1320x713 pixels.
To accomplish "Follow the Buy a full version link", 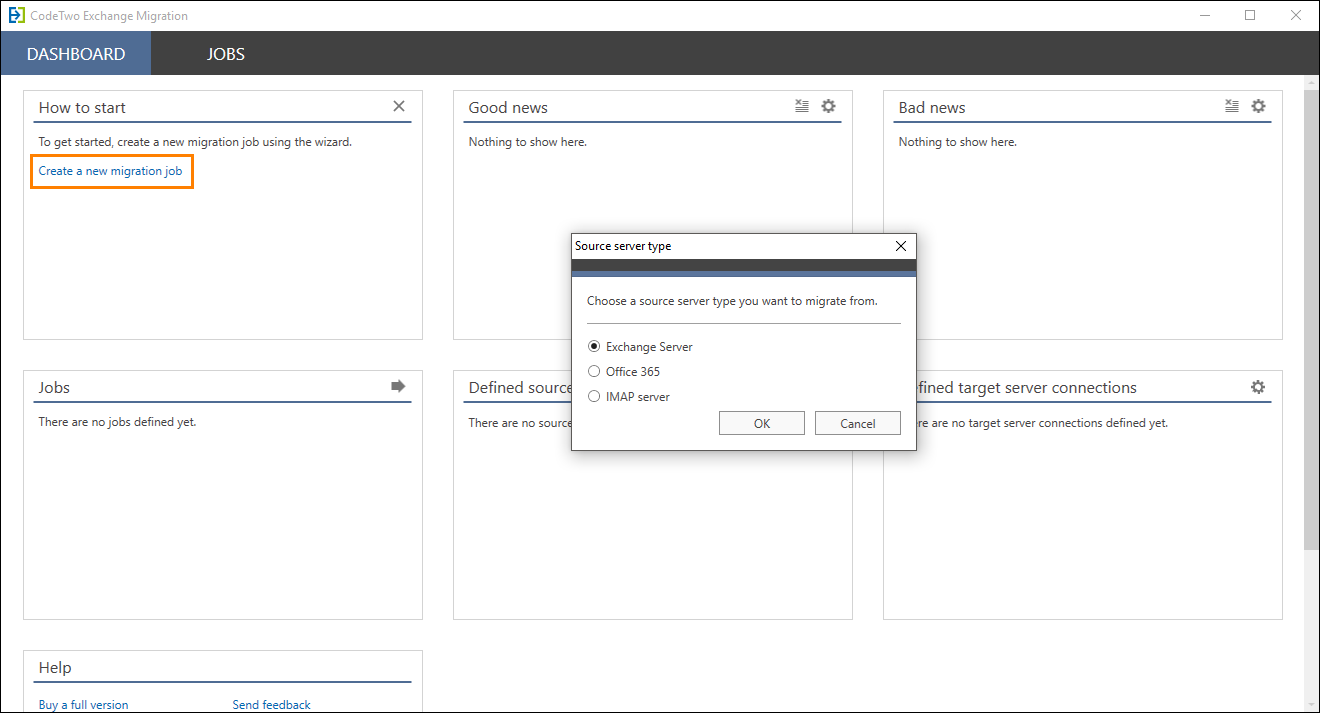I will [x=83, y=705].
